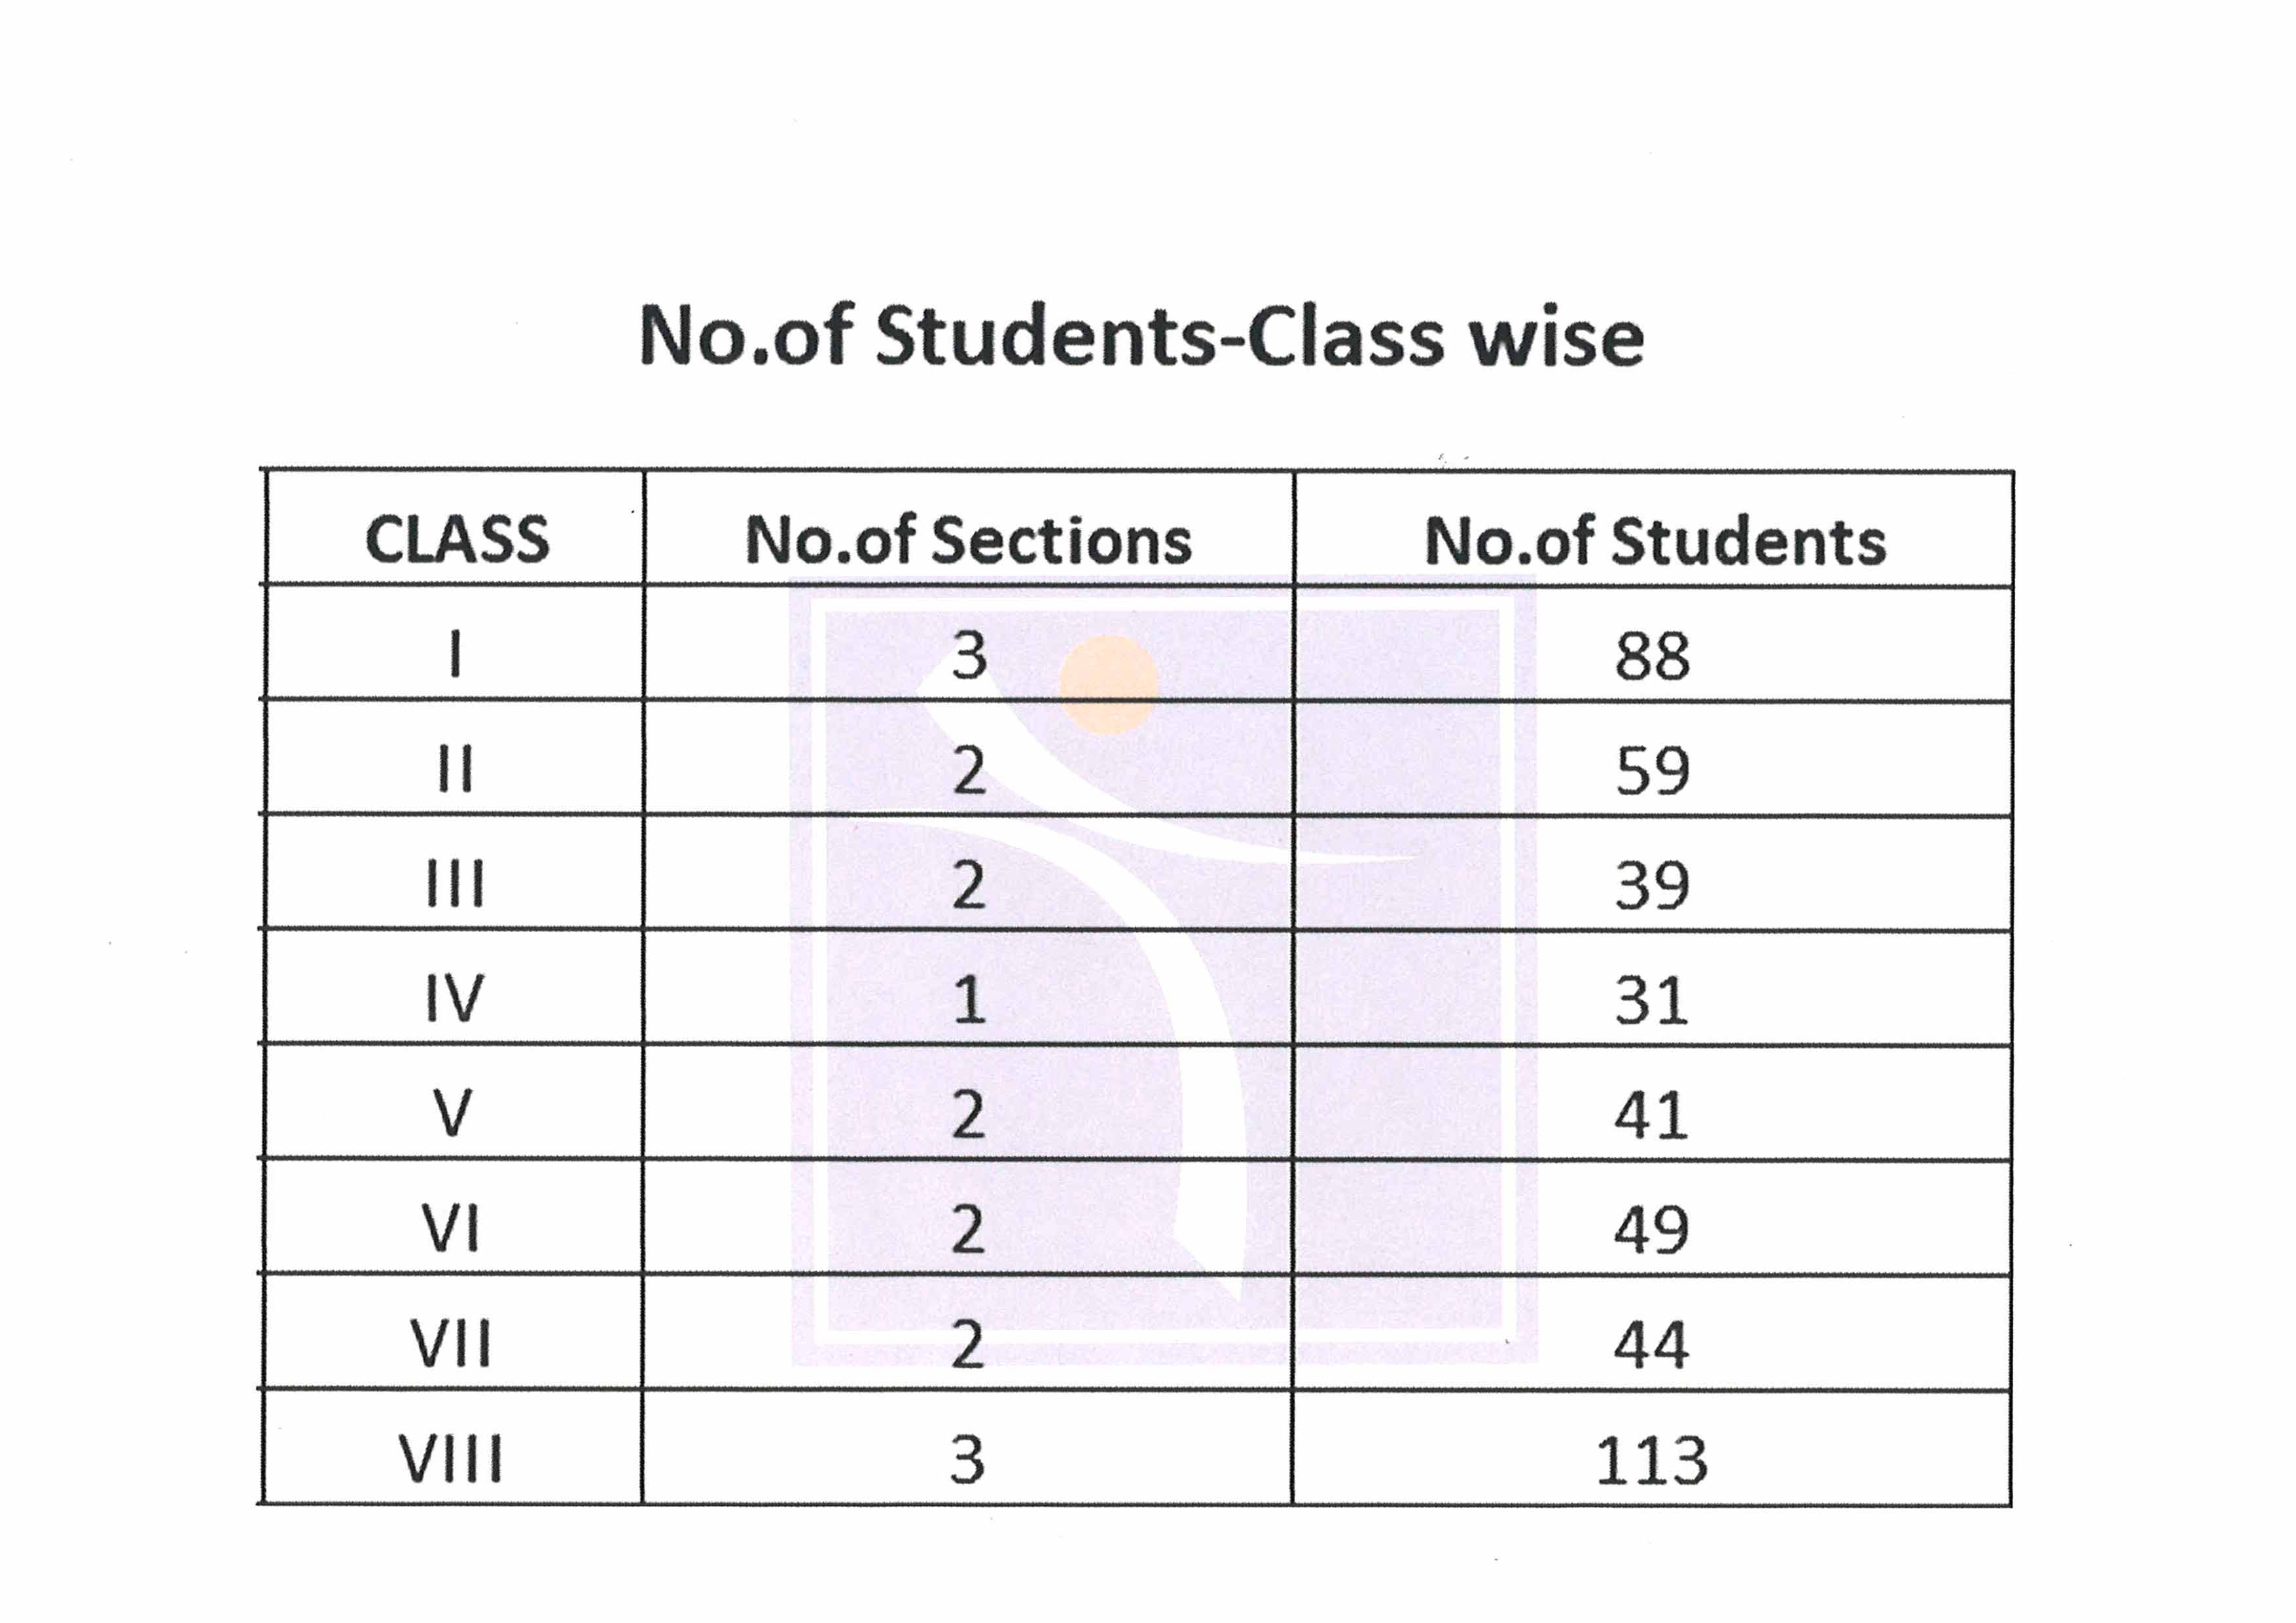The image size is (2296, 1623).
Task: Select the 'No.of Sections' column header
Action: tap(968, 541)
